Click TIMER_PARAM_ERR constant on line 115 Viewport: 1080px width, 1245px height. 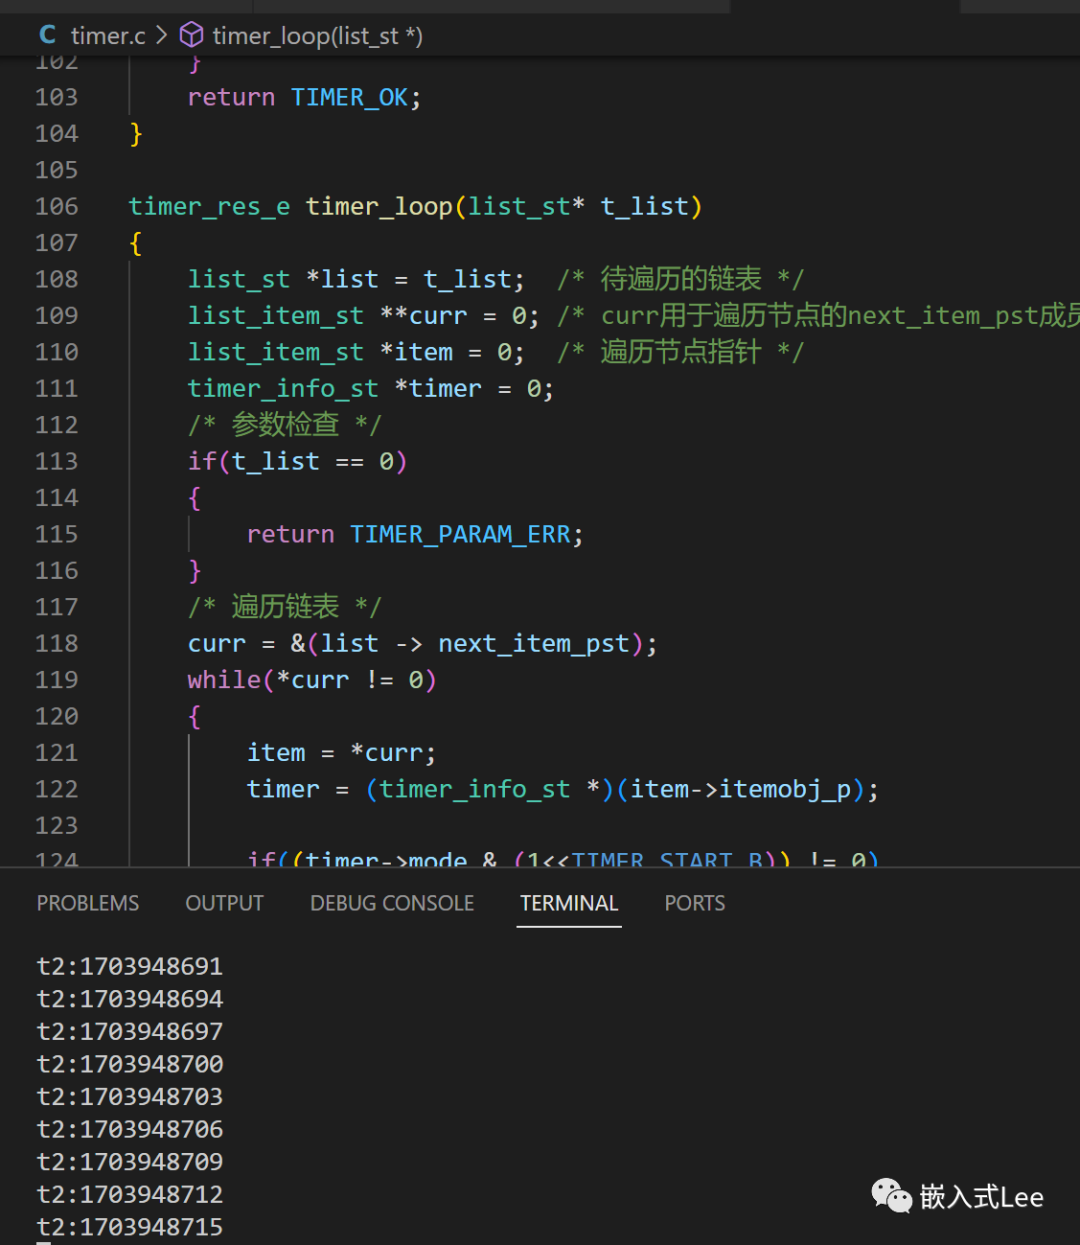pyautogui.click(x=460, y=534)
